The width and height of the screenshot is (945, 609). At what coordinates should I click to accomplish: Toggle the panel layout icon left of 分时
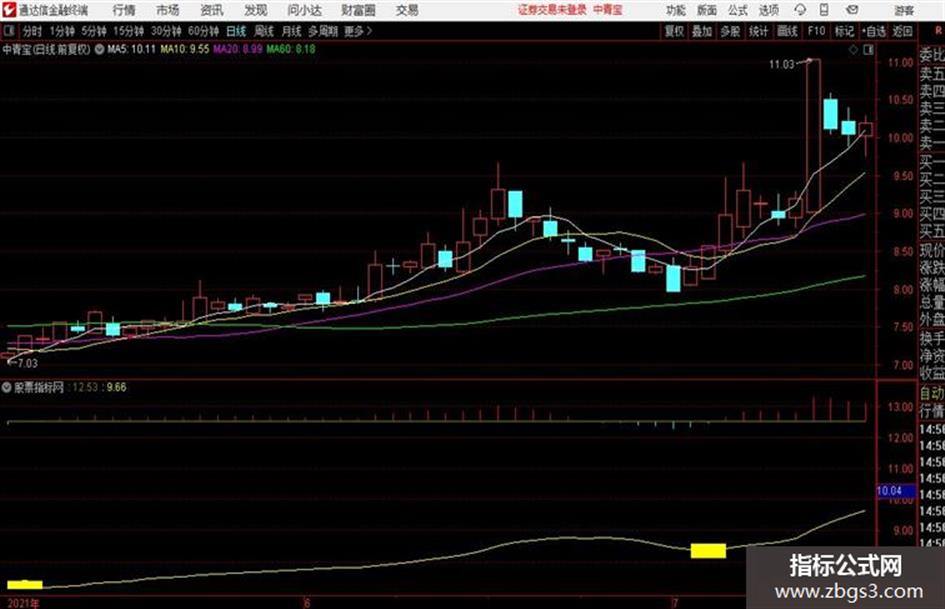click(x=9, y=31)
